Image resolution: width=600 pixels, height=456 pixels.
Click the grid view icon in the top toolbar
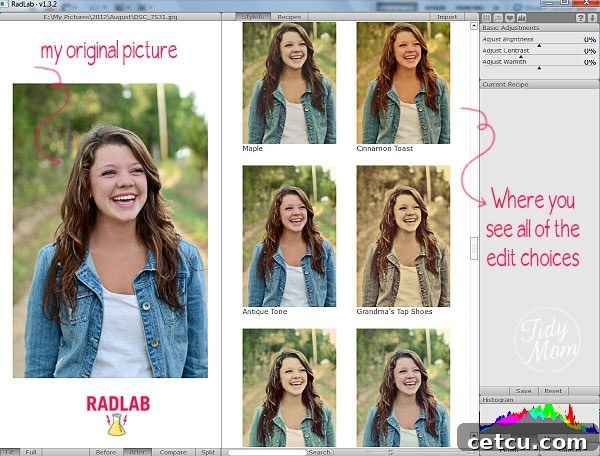(x=486, y=18)
